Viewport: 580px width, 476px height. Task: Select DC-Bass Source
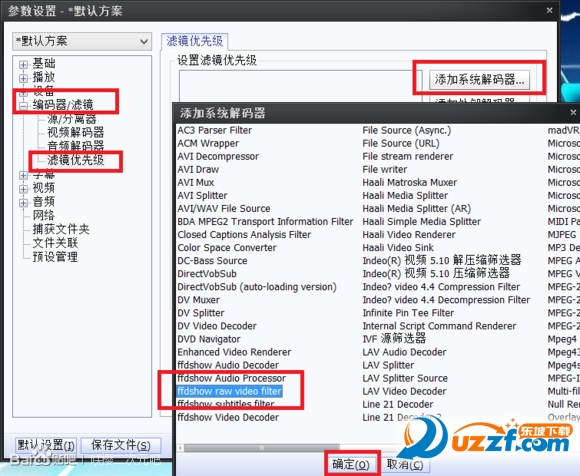[212, 261]
